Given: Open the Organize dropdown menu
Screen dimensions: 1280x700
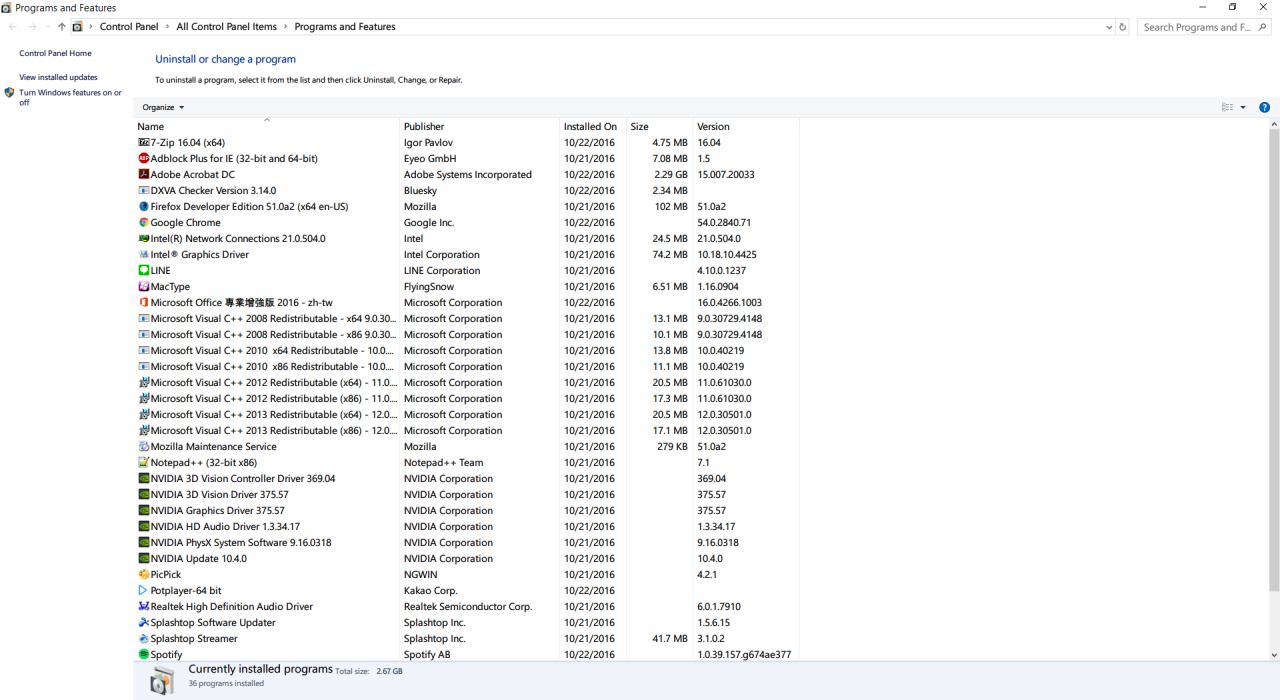Looking at the screenshot, I should (164, 107).
